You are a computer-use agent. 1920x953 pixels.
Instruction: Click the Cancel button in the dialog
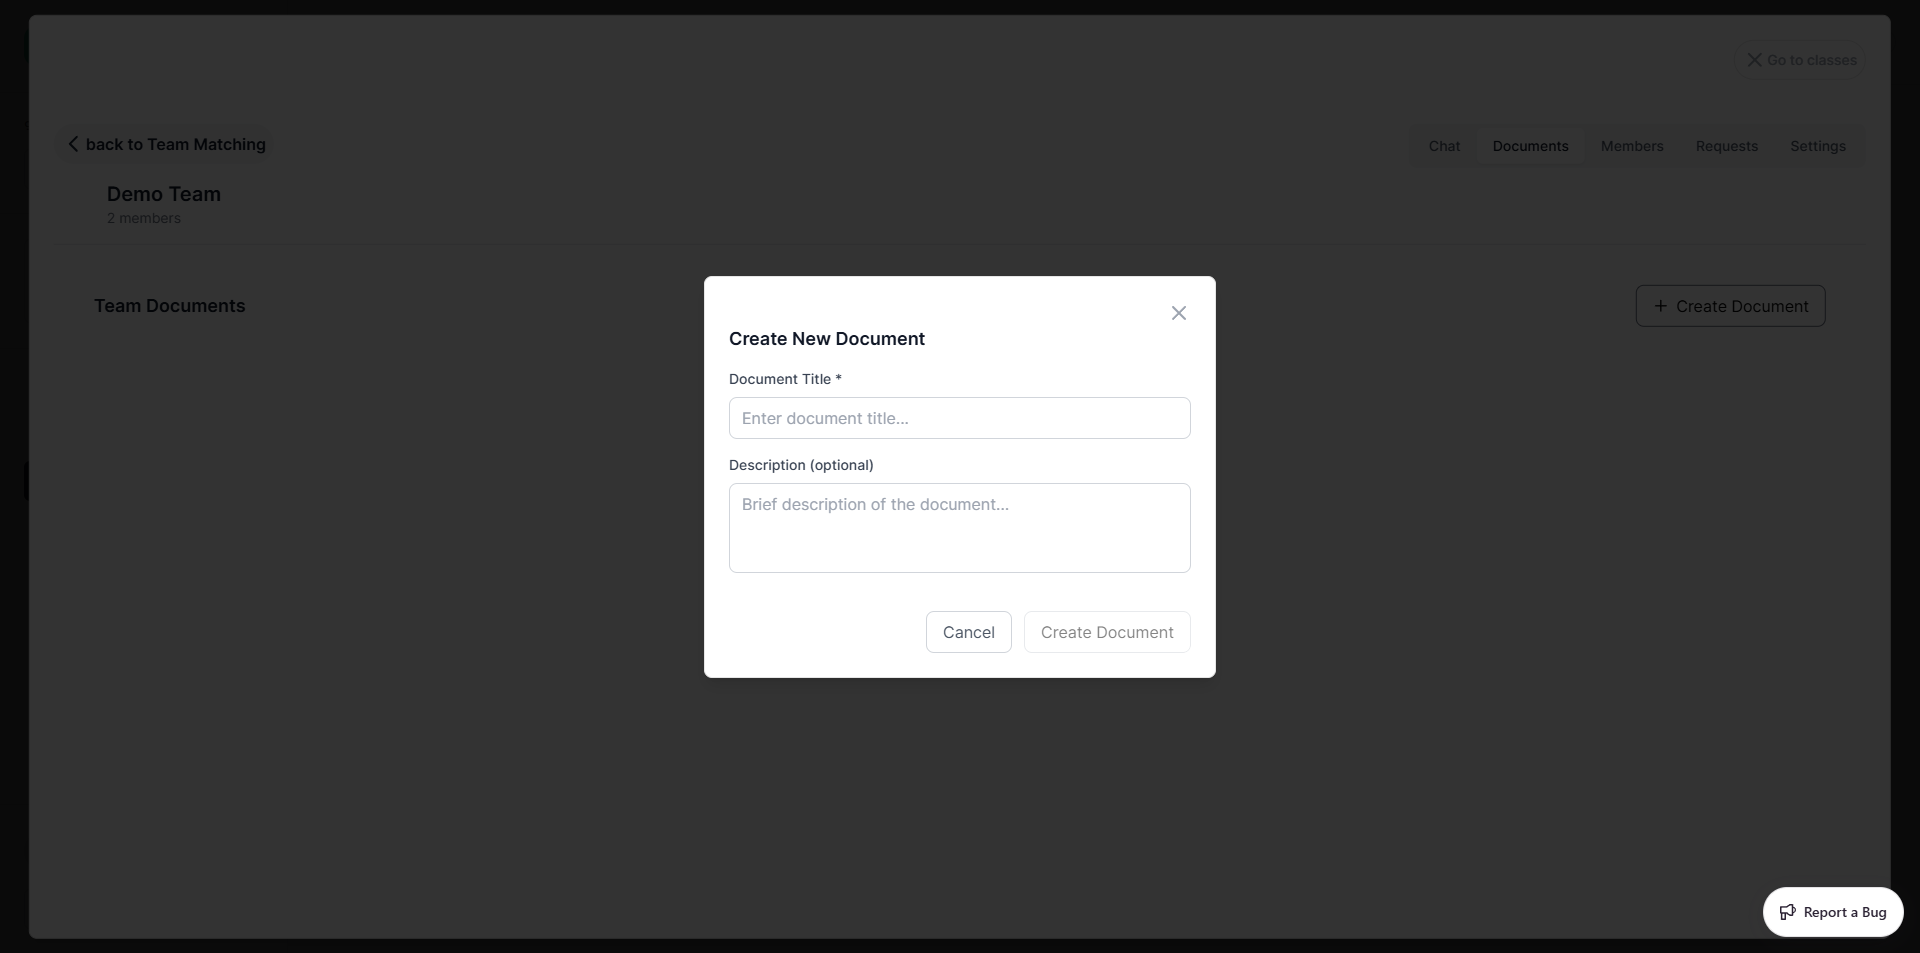click(x=968, y=632)
